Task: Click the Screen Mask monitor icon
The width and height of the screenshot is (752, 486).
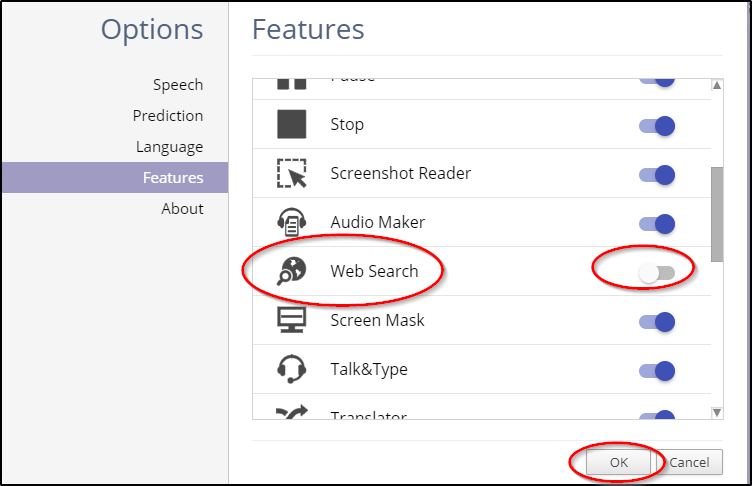Action: 291,320
